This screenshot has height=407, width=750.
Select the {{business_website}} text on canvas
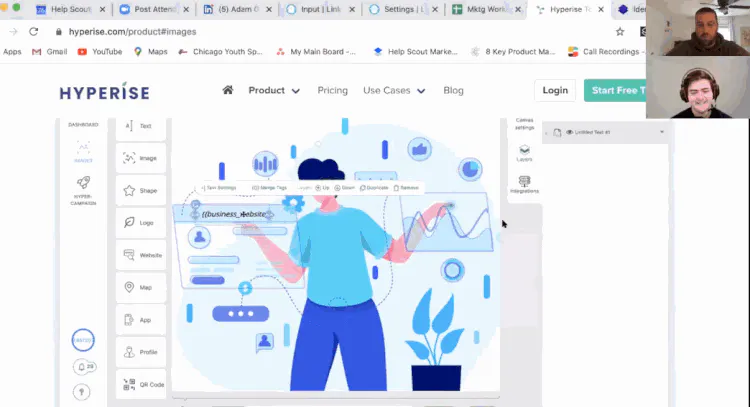234,214
